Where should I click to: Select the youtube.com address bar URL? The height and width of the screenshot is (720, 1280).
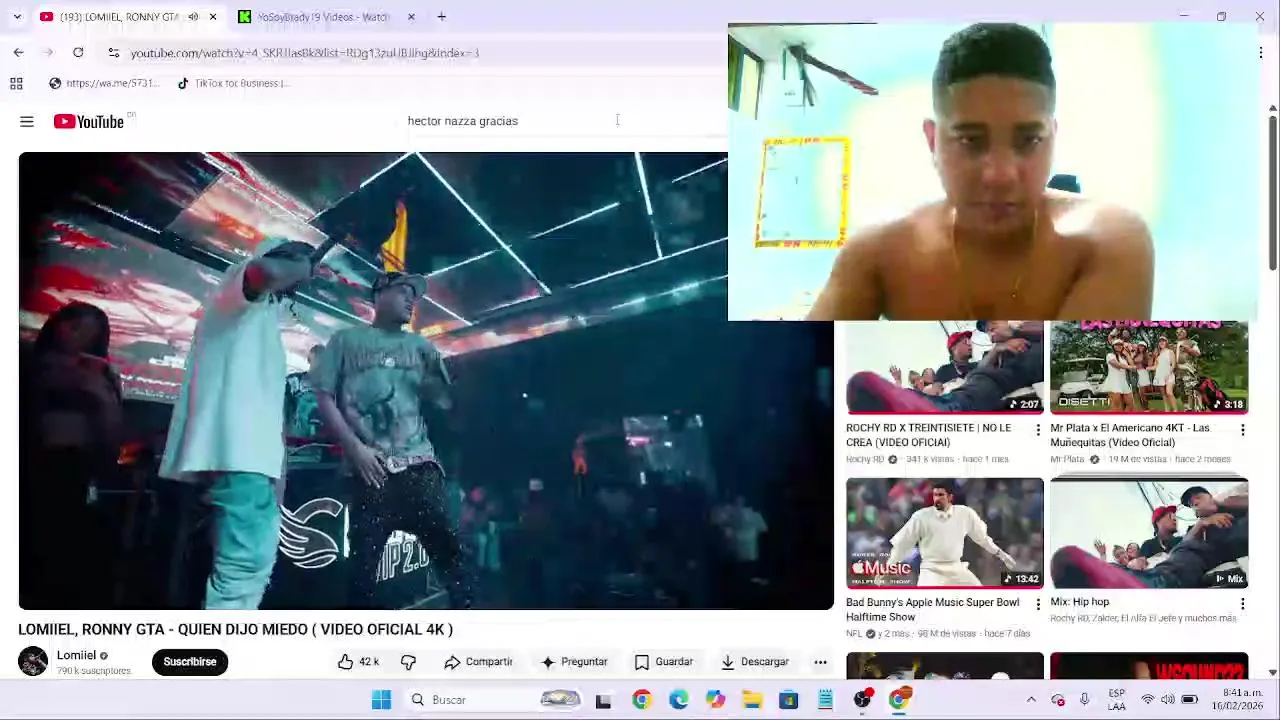pyautogui.click(x=305, y=52)
